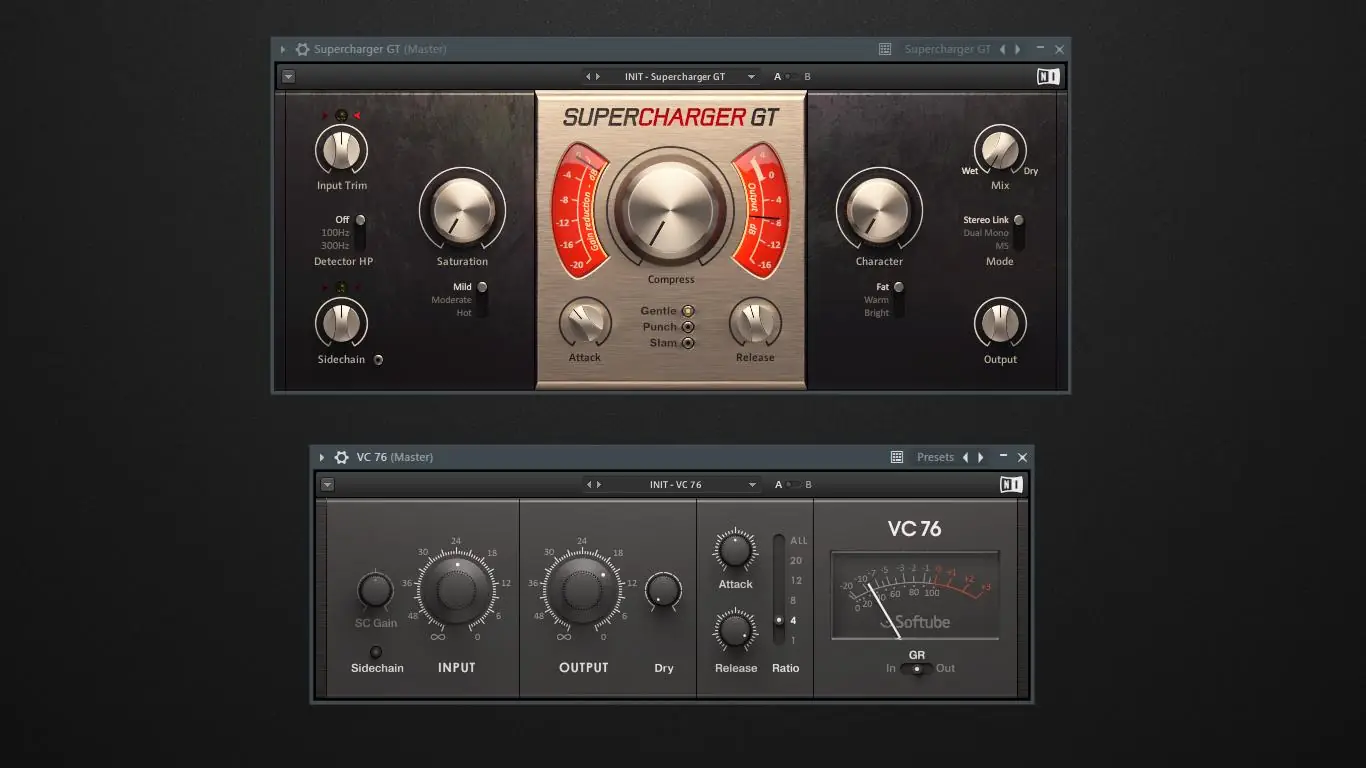Step to previous preset in Supercharger GT header
This screenshot has width=1366, height=768.
(x=589, y=77)
